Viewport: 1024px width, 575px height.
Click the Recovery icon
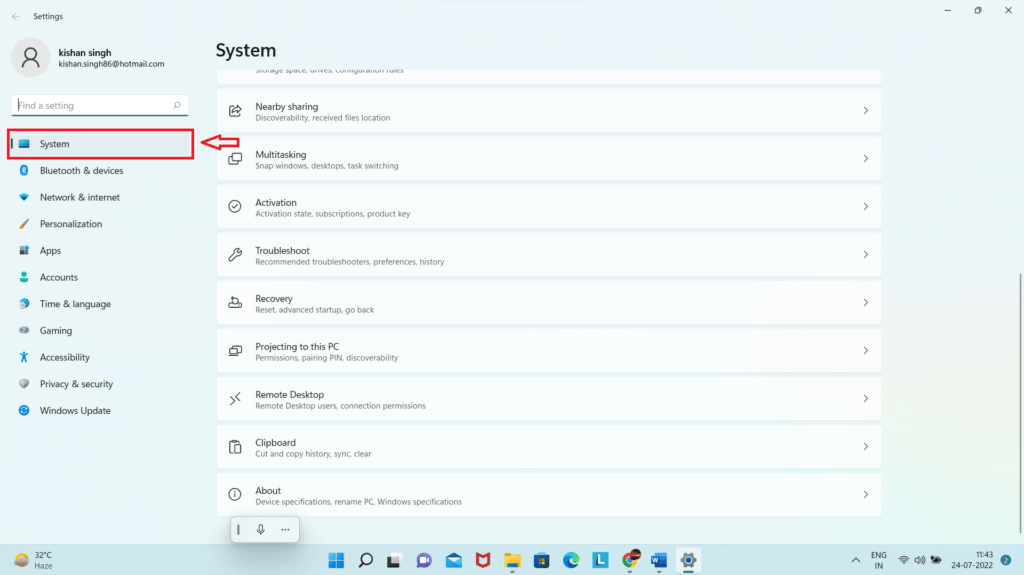(235, 303)
